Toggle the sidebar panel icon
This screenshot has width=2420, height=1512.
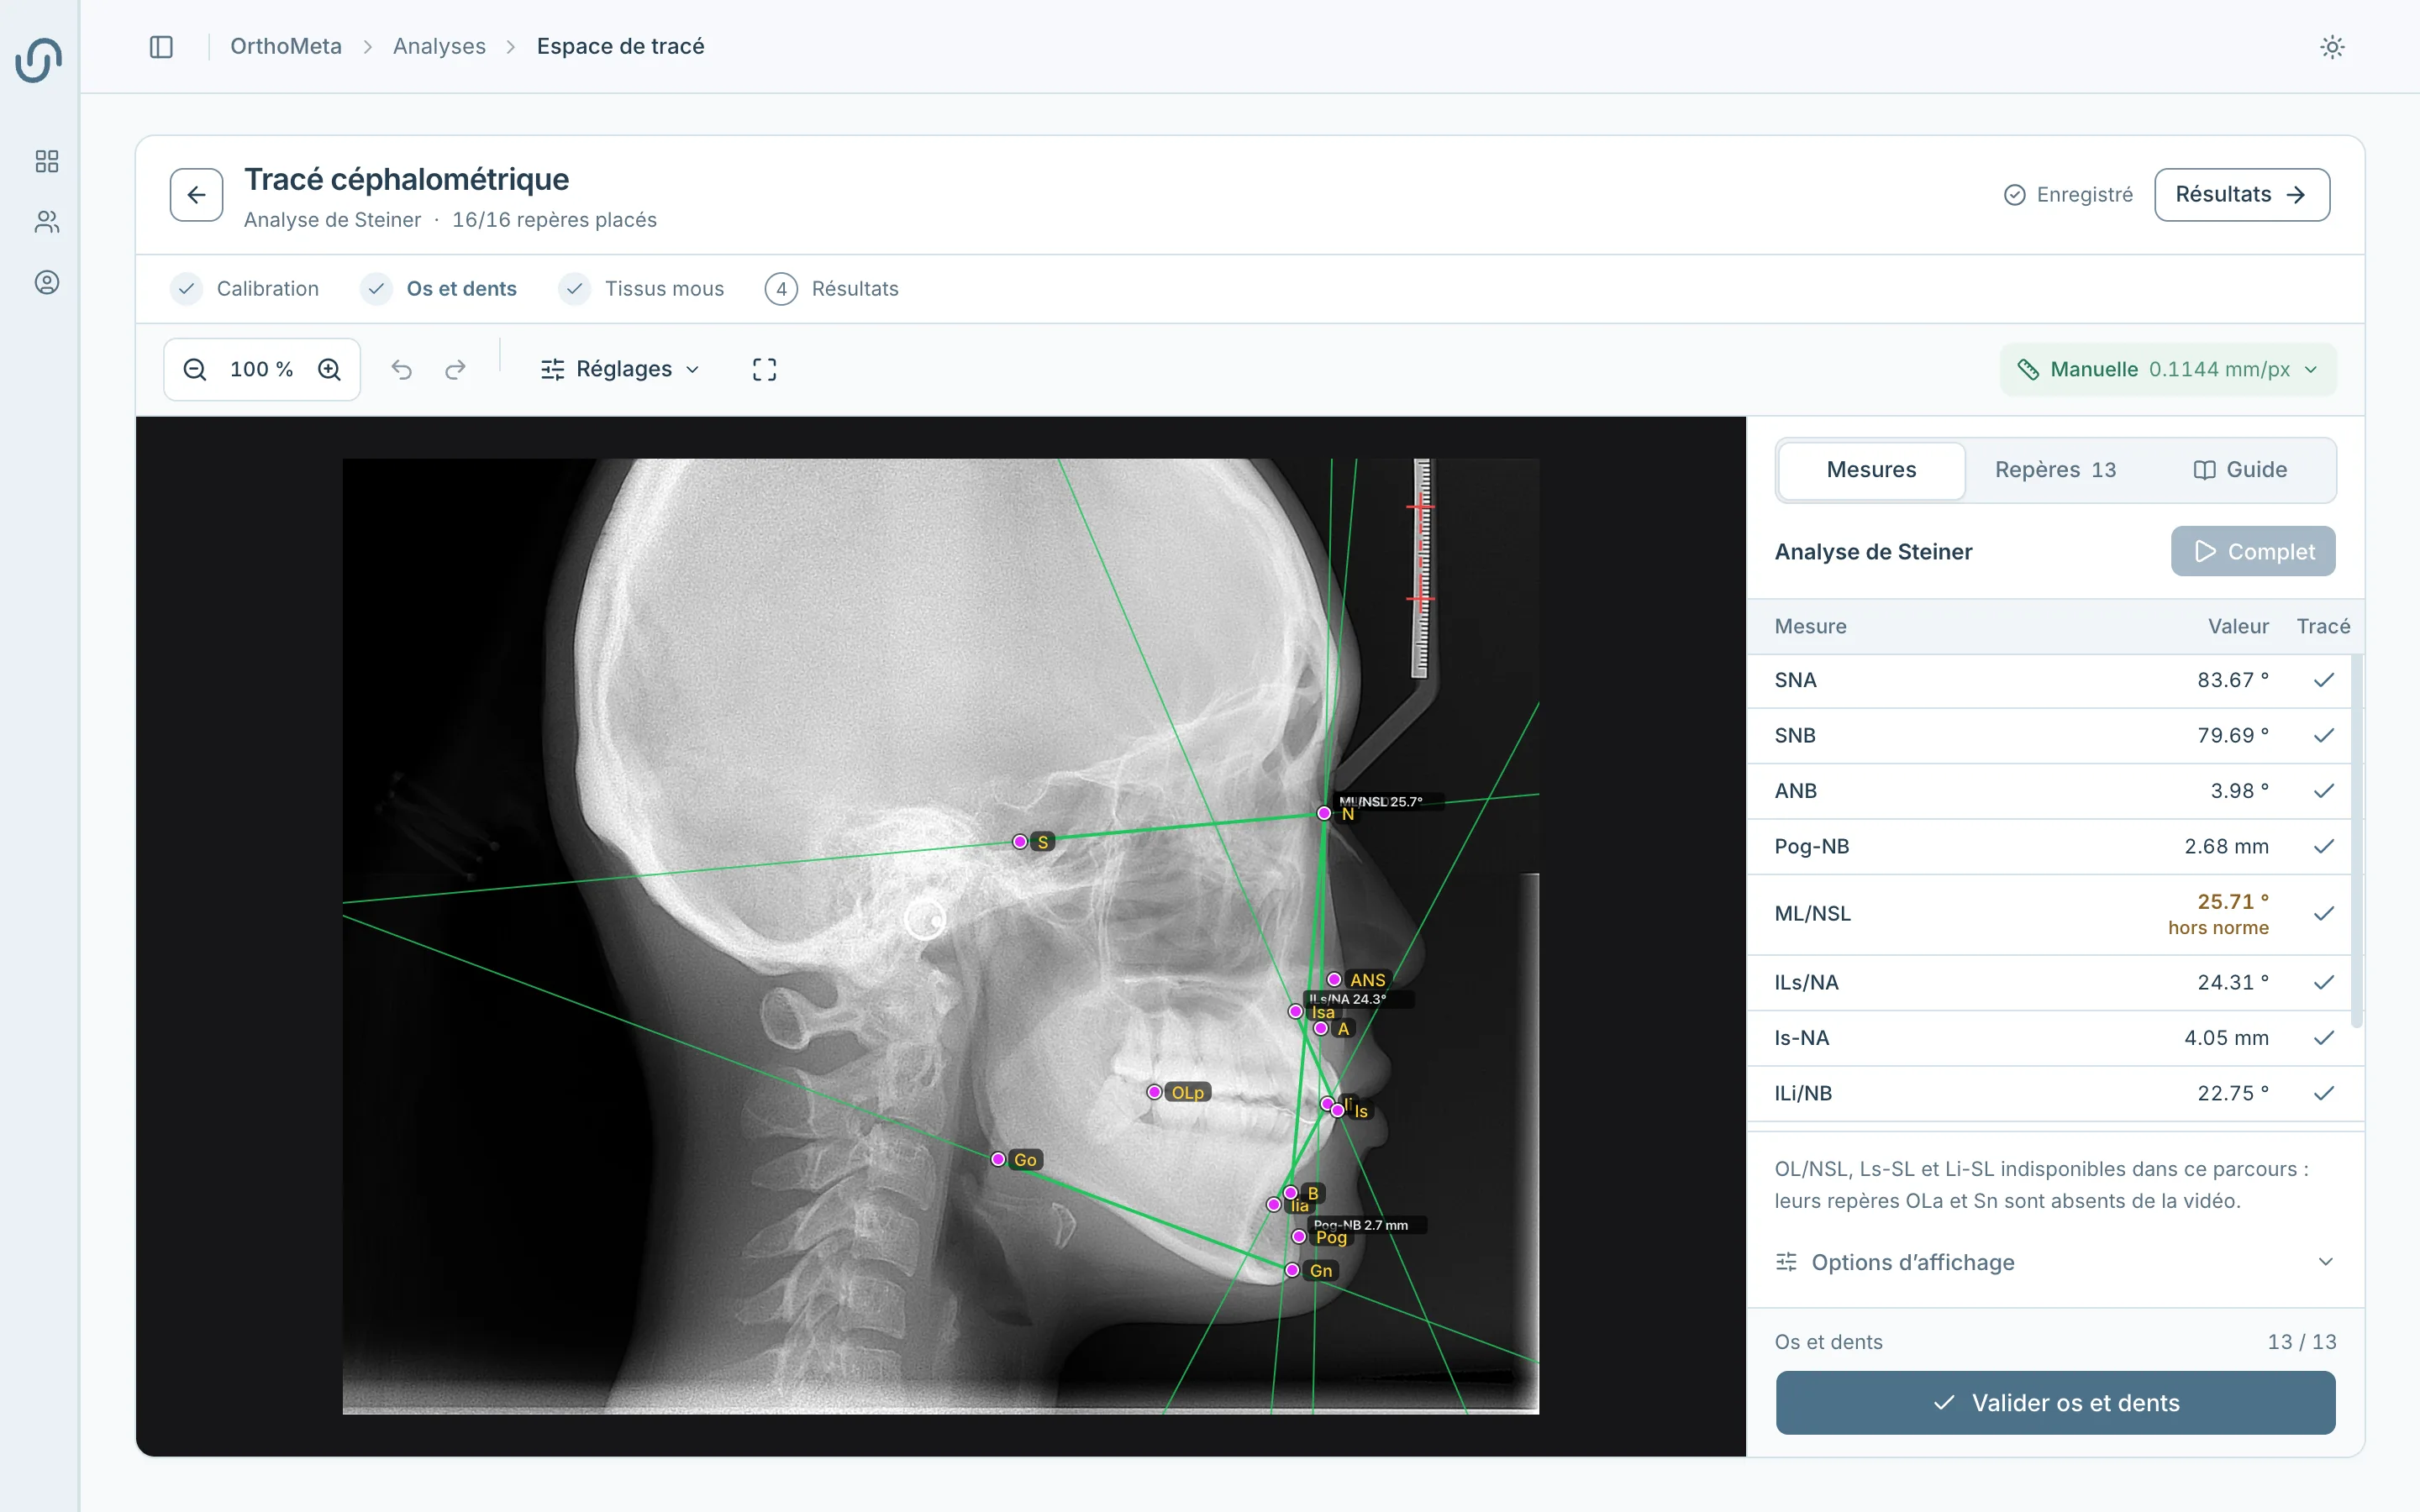[161, 47]
